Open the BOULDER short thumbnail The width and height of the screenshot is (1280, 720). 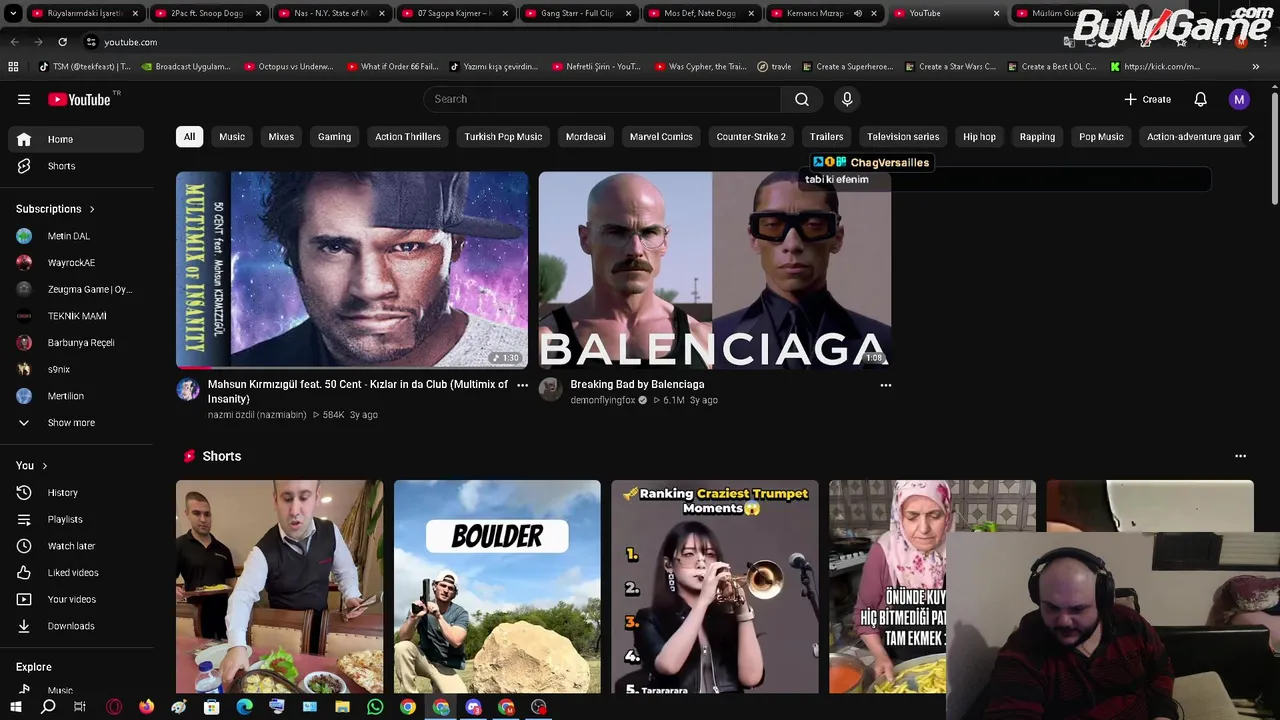click(x=497, y=586)
